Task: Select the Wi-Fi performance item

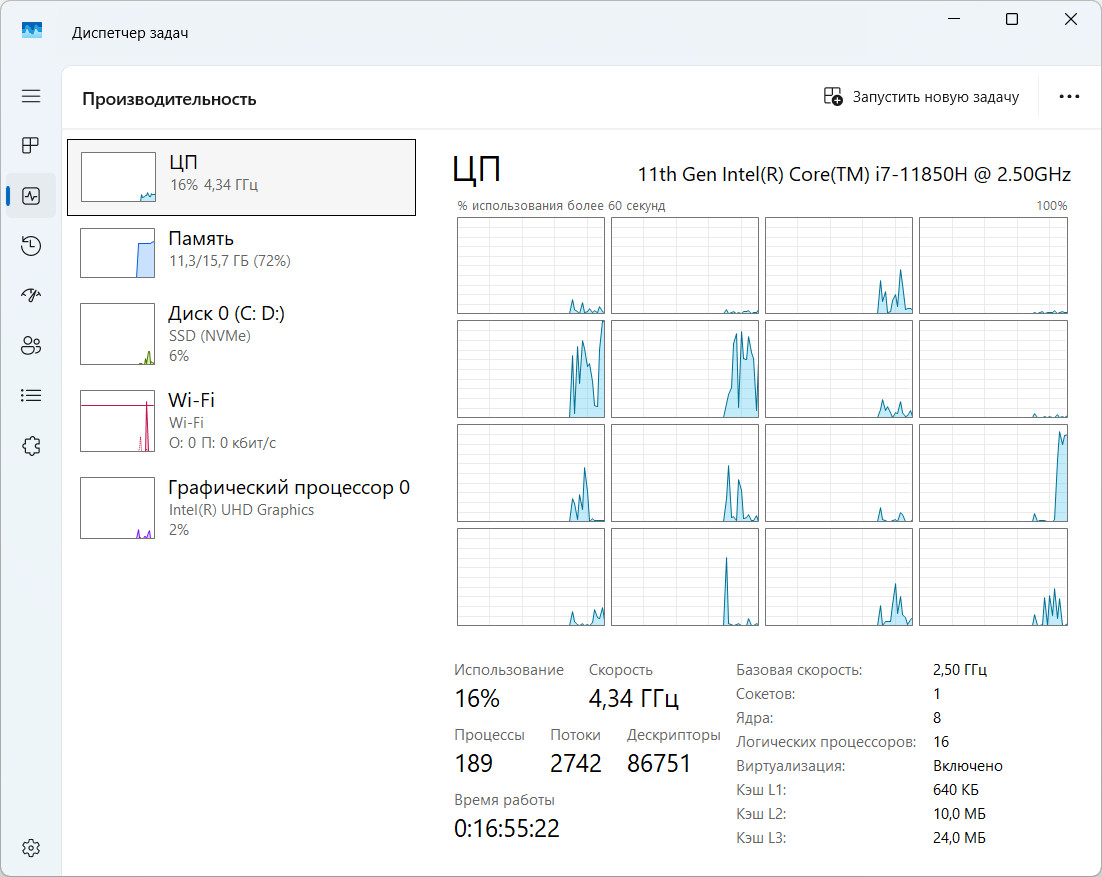Action: coord(241,422)
